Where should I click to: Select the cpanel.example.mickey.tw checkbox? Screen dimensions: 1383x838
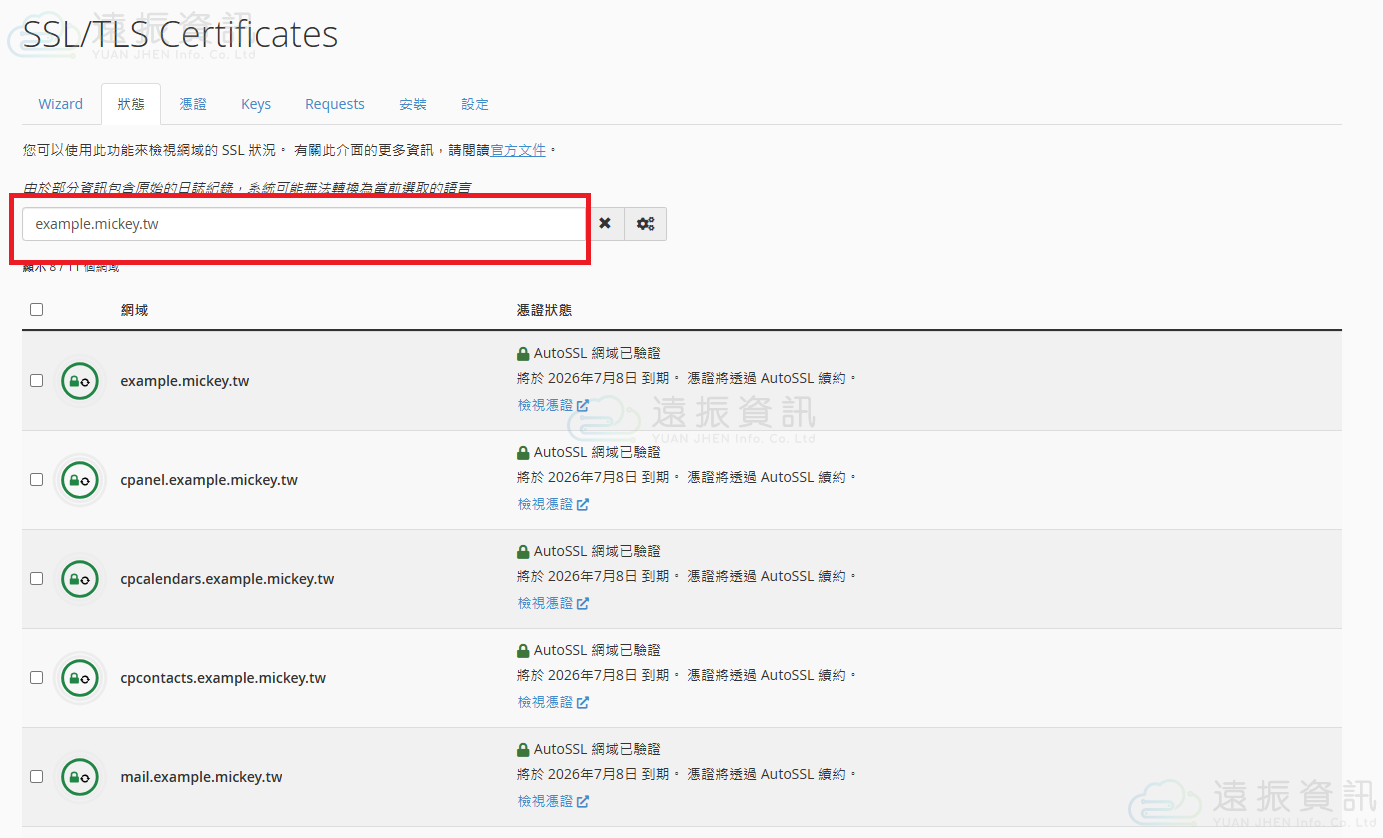37,480
